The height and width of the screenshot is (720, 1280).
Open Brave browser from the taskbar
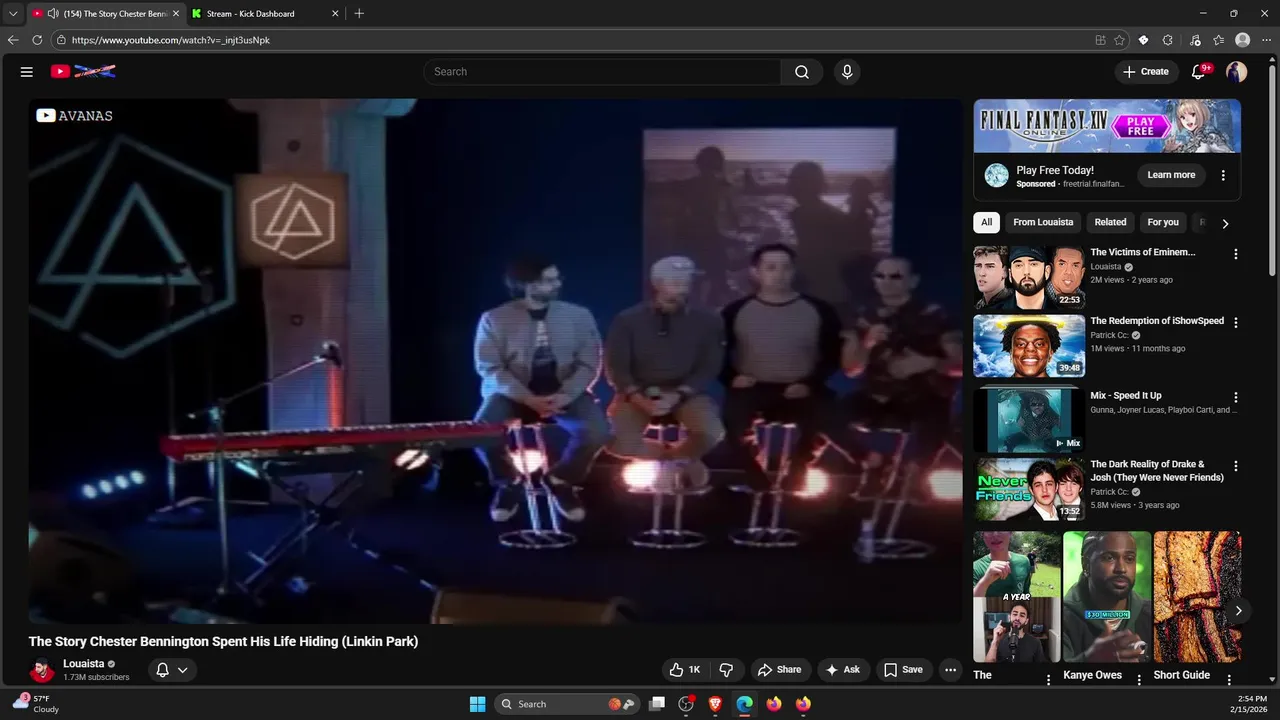pos(715,704)
